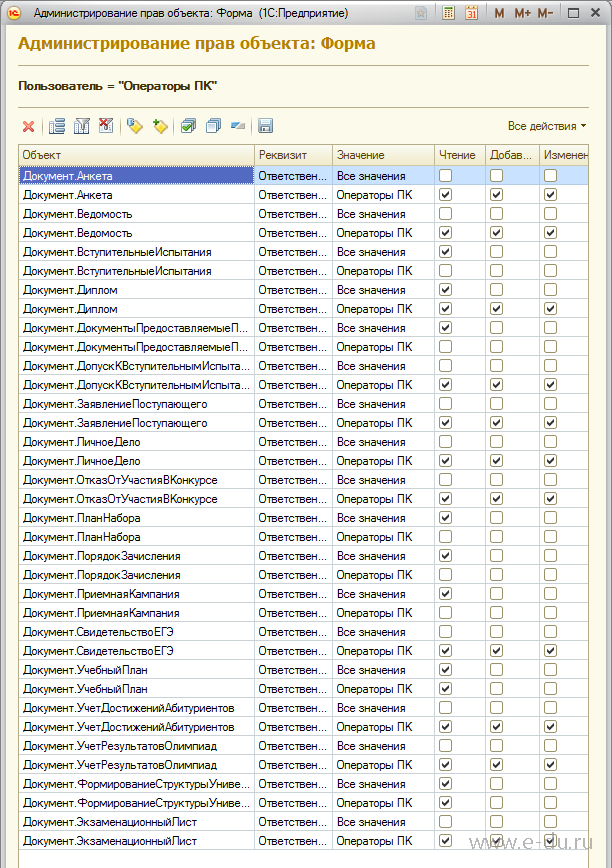Click the floppy disk save icon
This screenshot has width=612, height=868.
[266, 126]
